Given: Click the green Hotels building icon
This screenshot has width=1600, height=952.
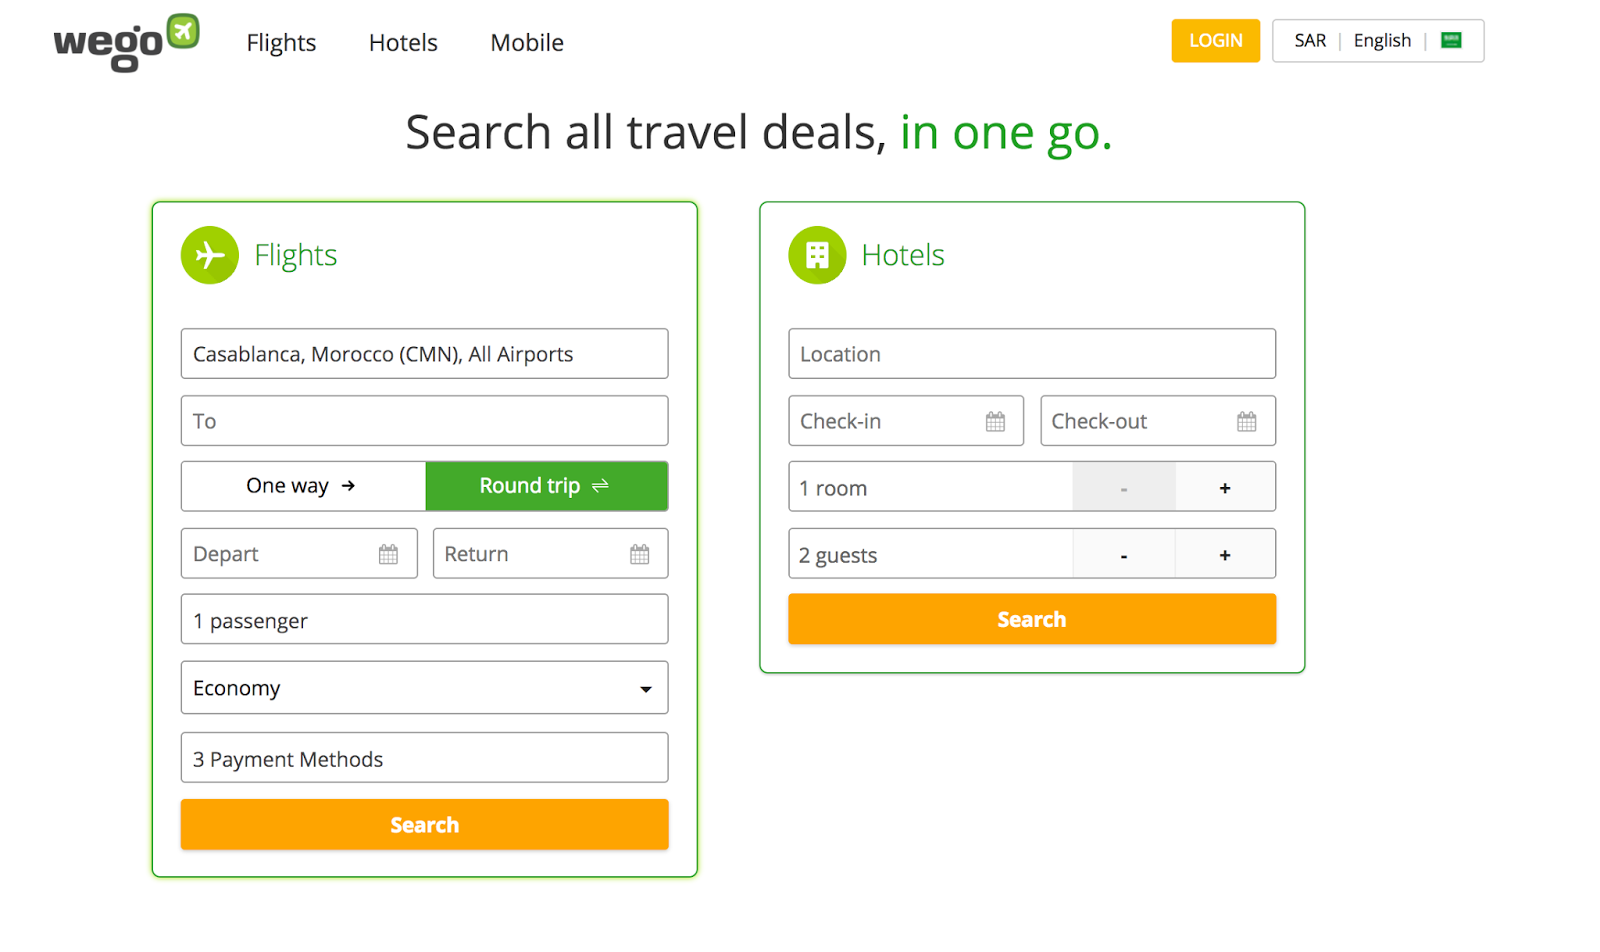Looking at the screenshot, I should 817,255.
